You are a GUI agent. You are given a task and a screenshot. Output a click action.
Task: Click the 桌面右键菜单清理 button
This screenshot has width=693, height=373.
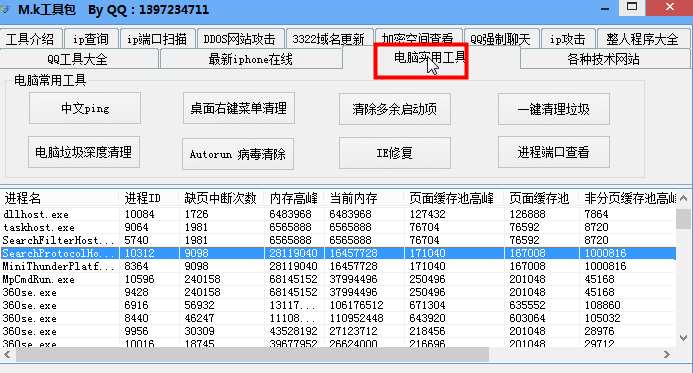point(239,108)
